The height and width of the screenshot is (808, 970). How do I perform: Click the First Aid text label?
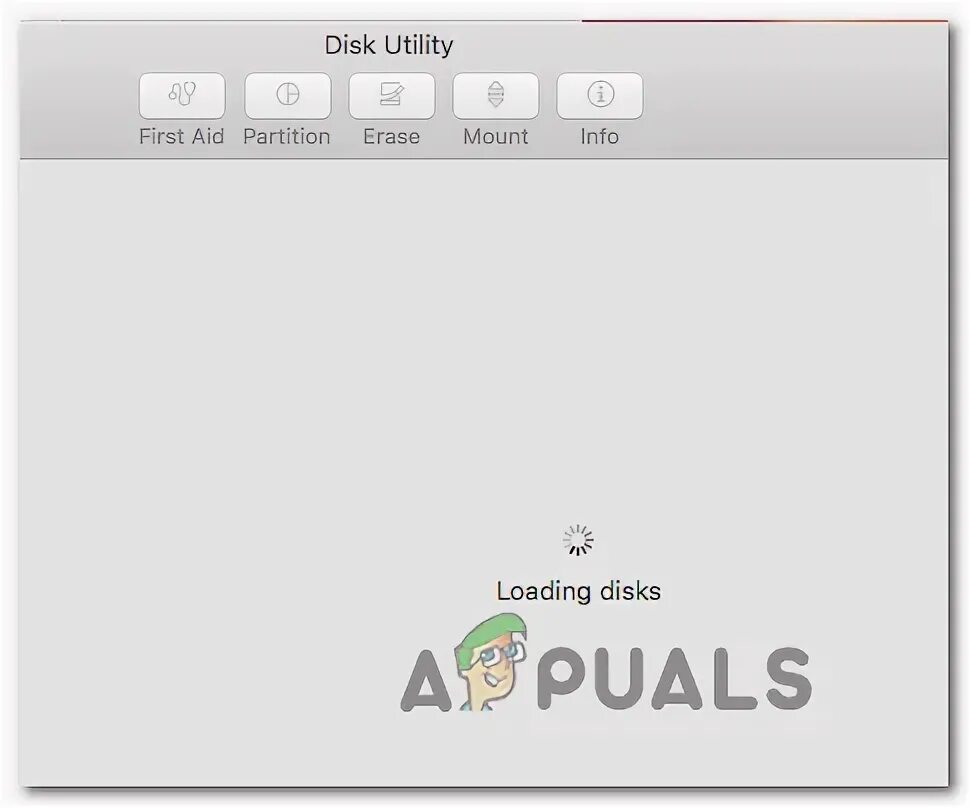tap(181, 136)
